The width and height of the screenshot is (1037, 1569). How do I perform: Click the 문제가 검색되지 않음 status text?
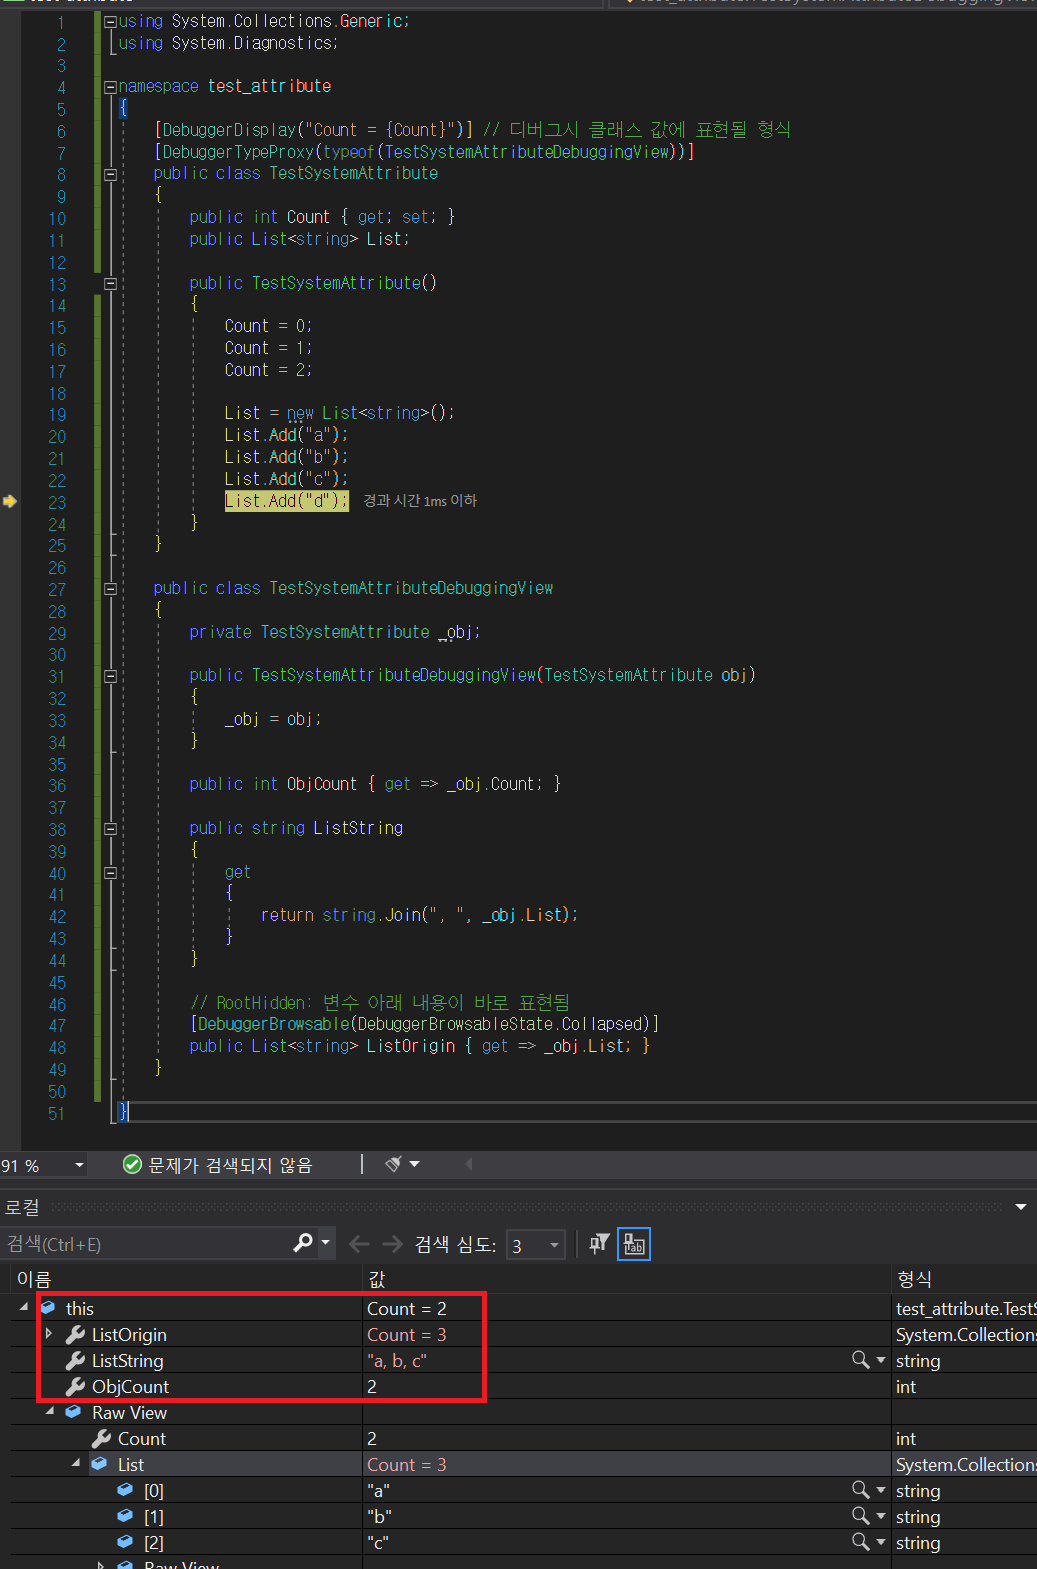tap(230, 1165)
